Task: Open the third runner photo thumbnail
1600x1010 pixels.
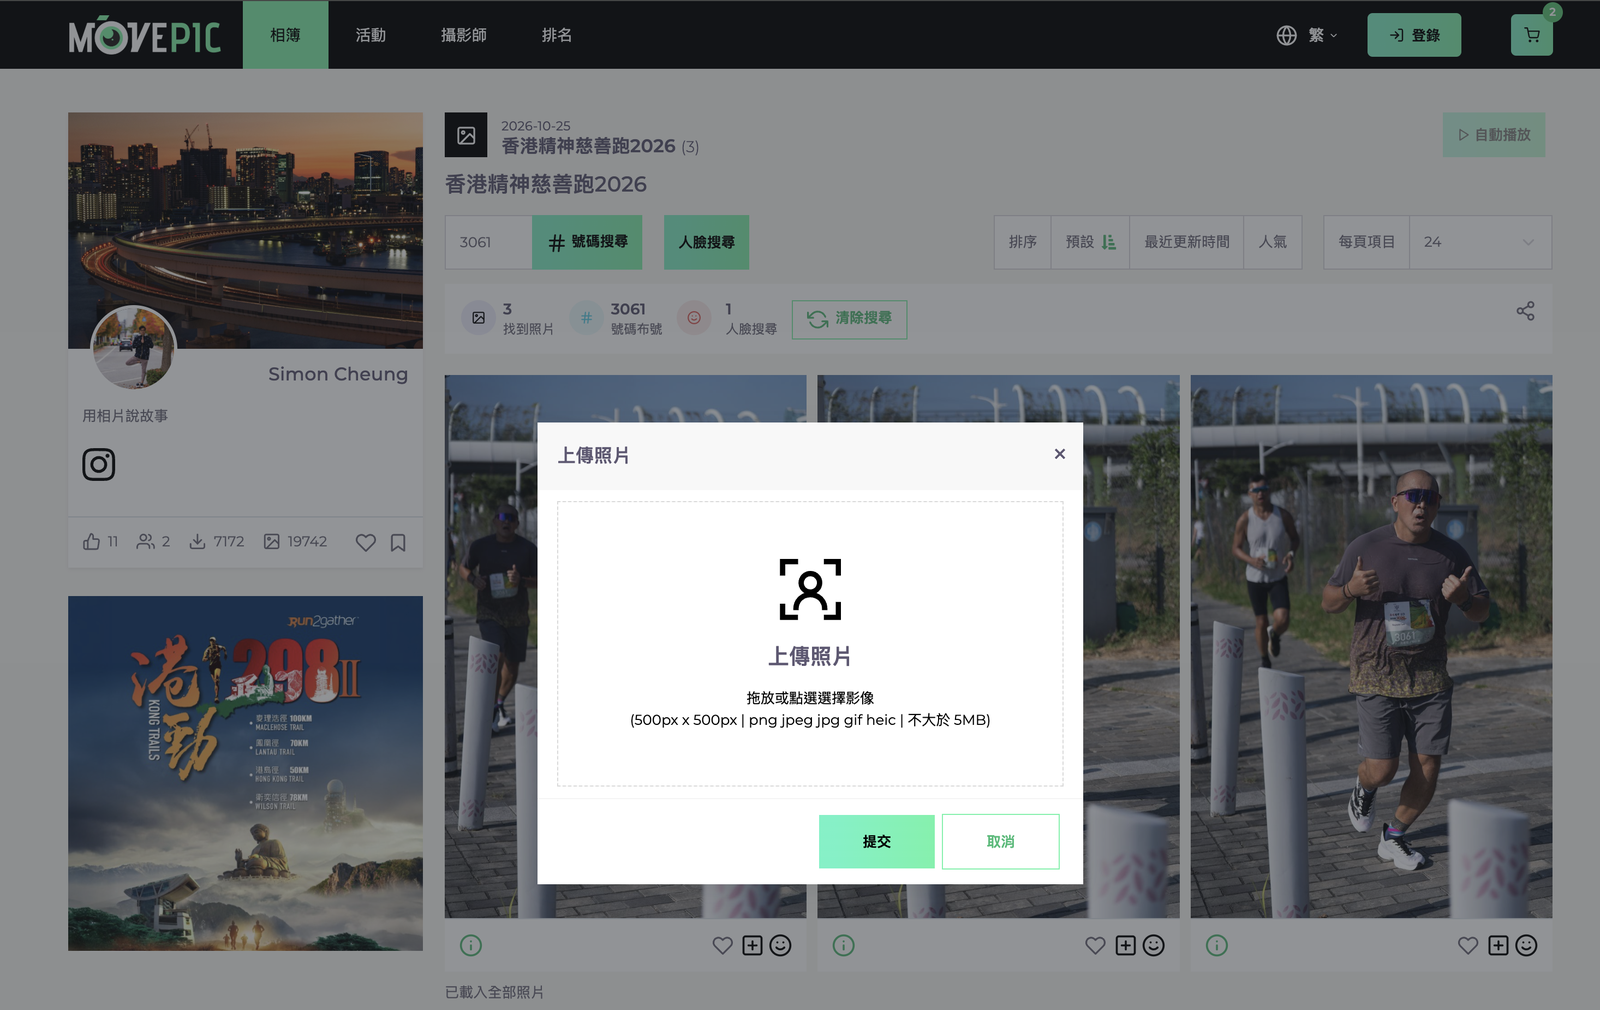Action: (1371, 646)
